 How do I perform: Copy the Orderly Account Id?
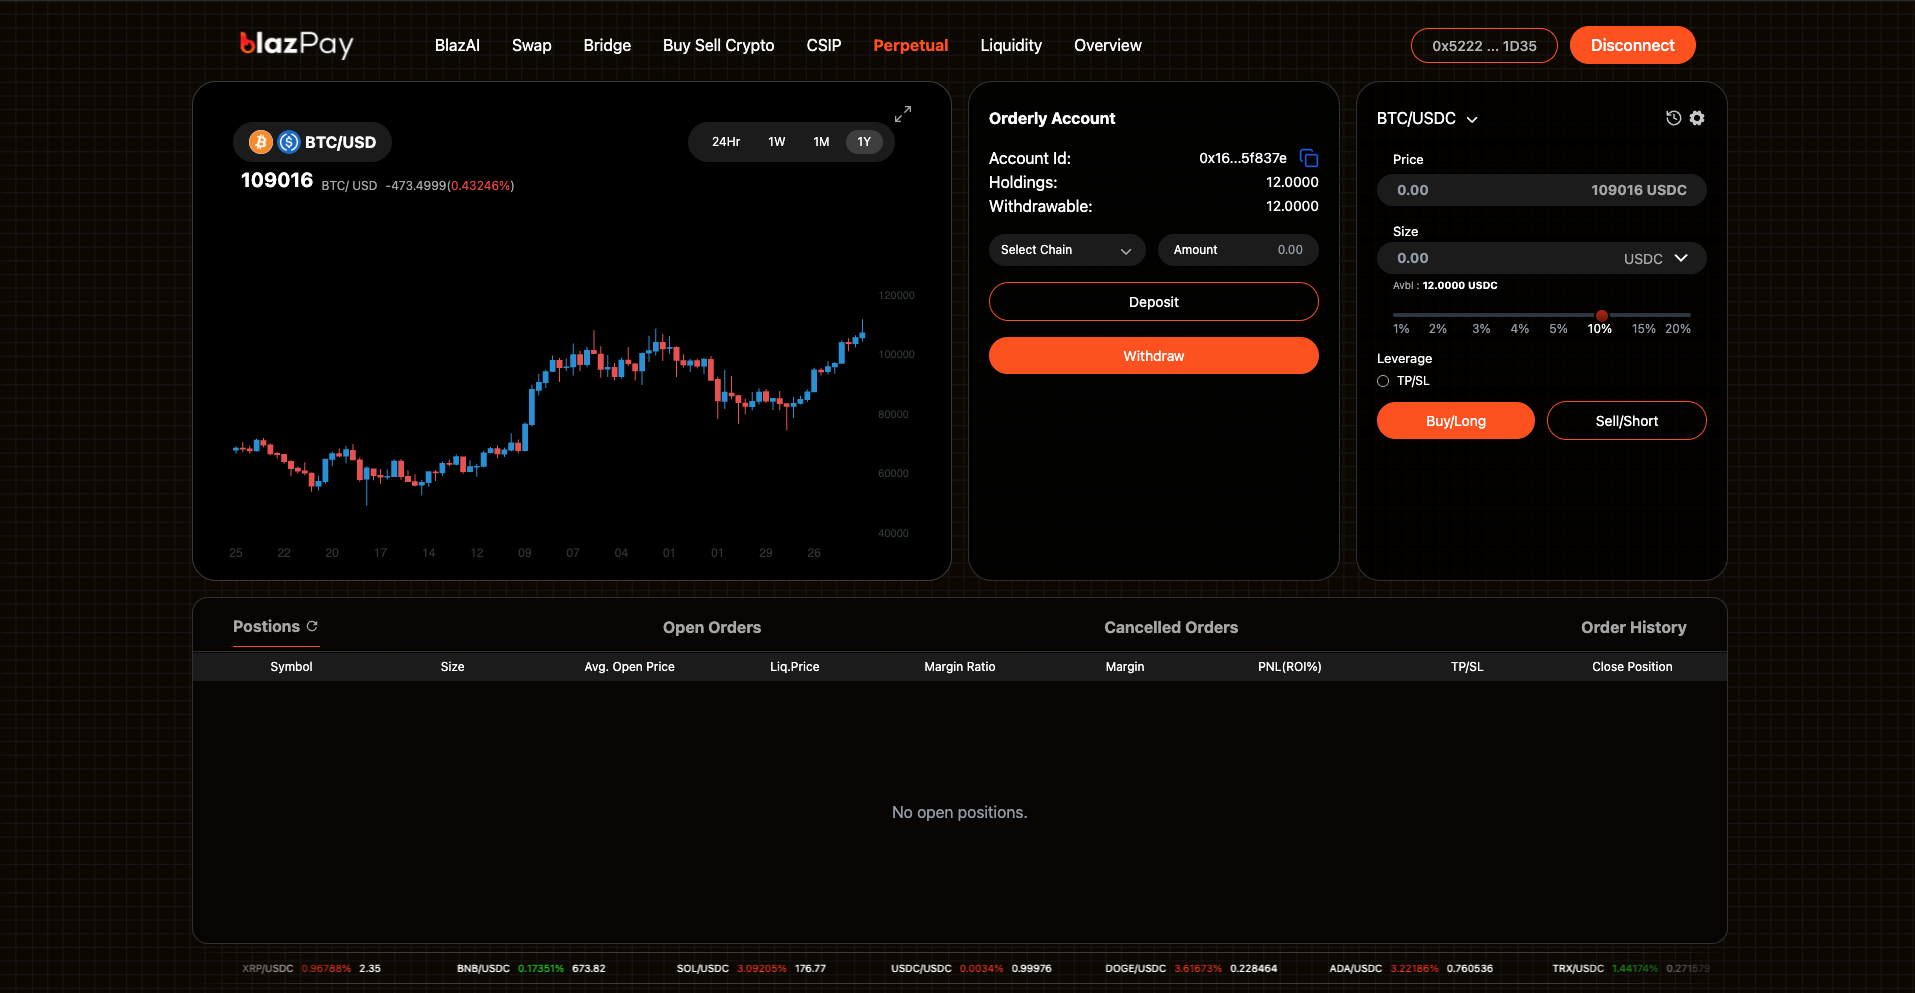click(x=1309, y=158)
